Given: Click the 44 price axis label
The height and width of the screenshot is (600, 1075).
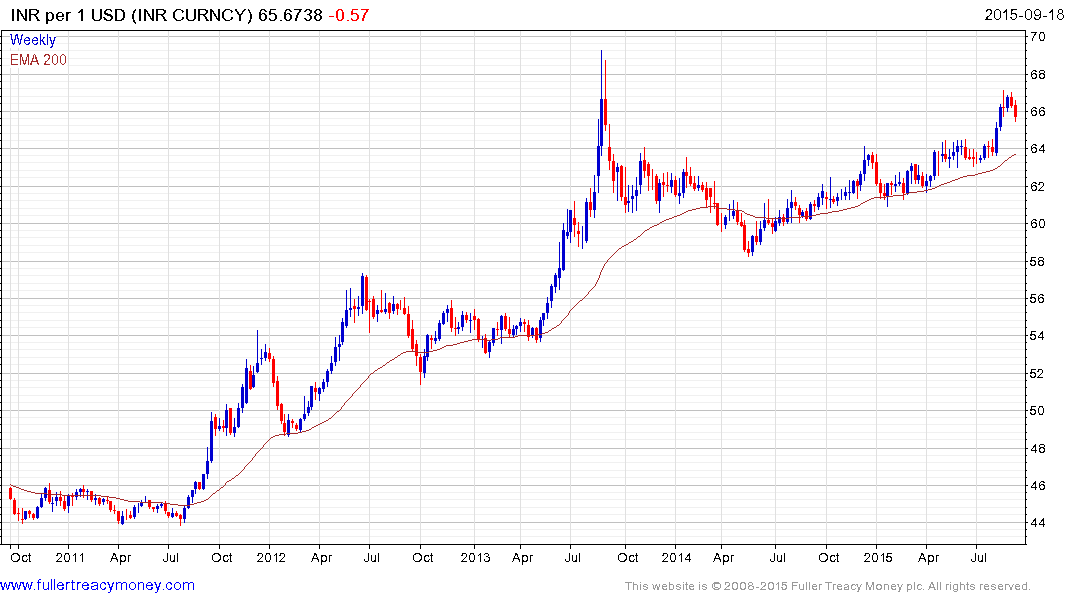Looking at the screenshot, I should [1038, 523].
